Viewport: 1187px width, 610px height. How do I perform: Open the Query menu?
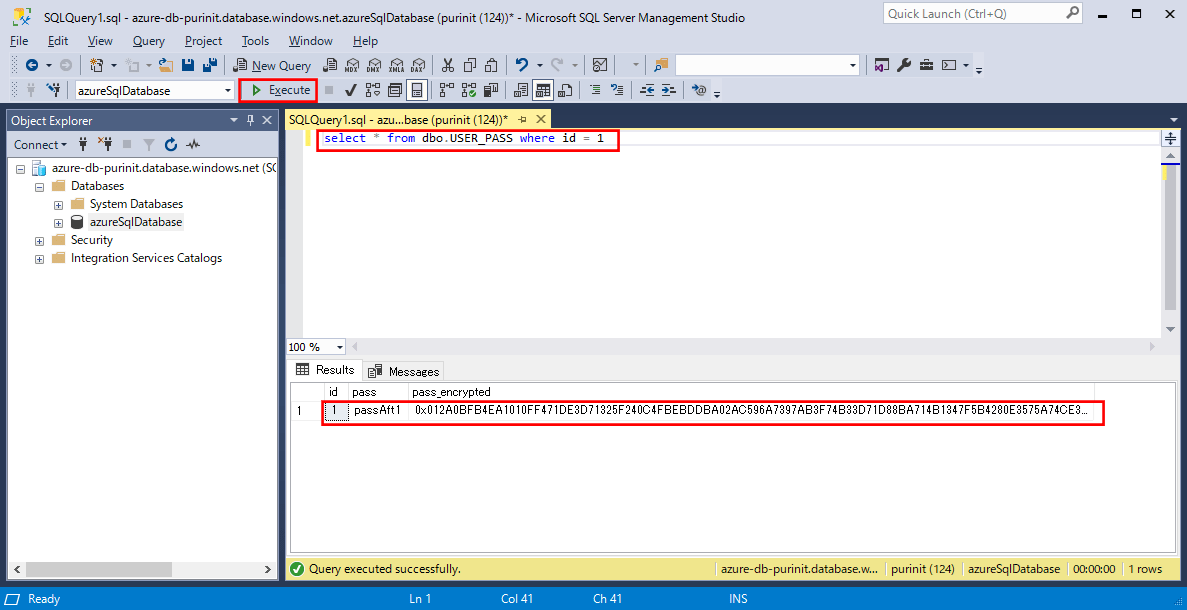point(148,42)
